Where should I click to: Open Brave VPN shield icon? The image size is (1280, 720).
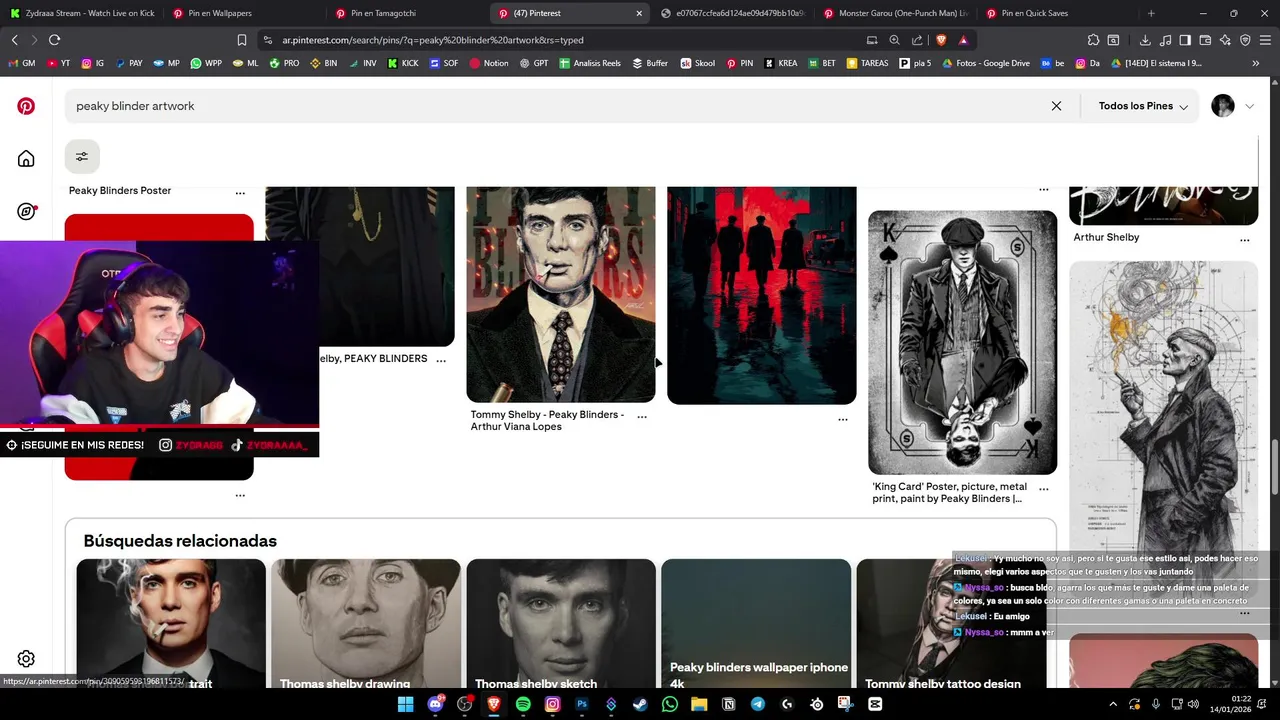tap(1245, 40)
